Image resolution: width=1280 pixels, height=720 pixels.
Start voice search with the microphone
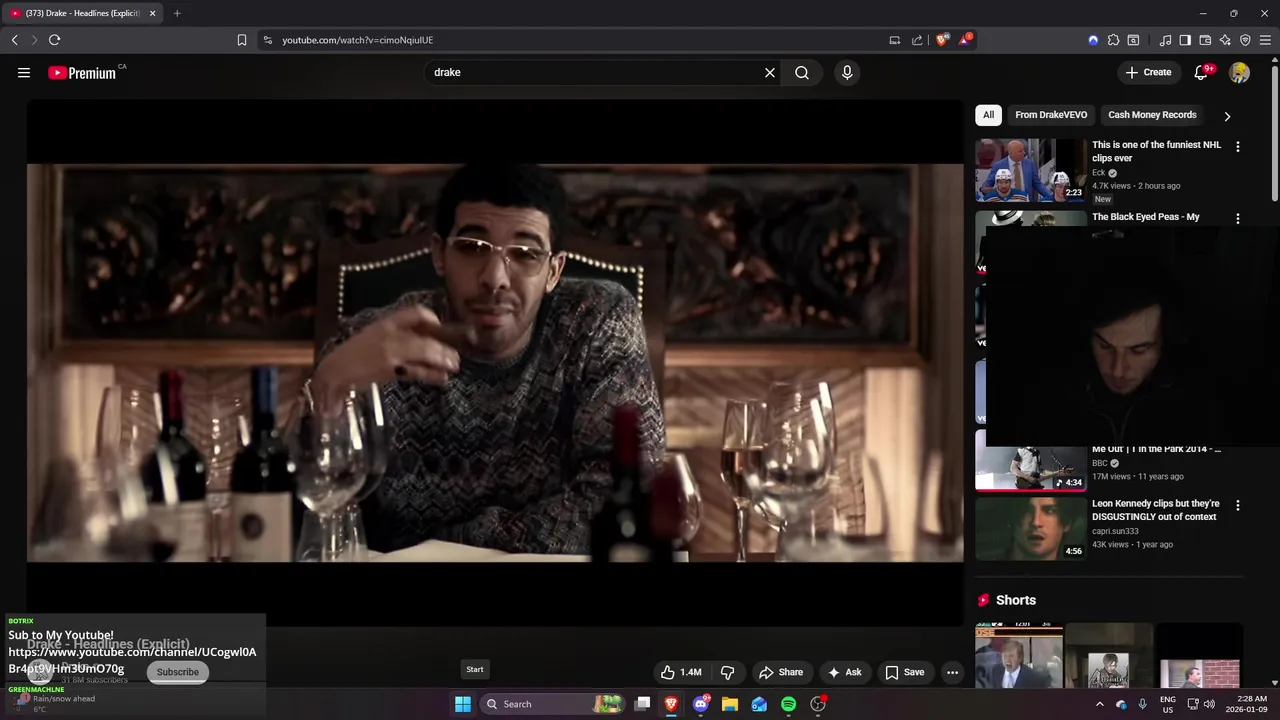pyautogui.click(x=847, y=72)
